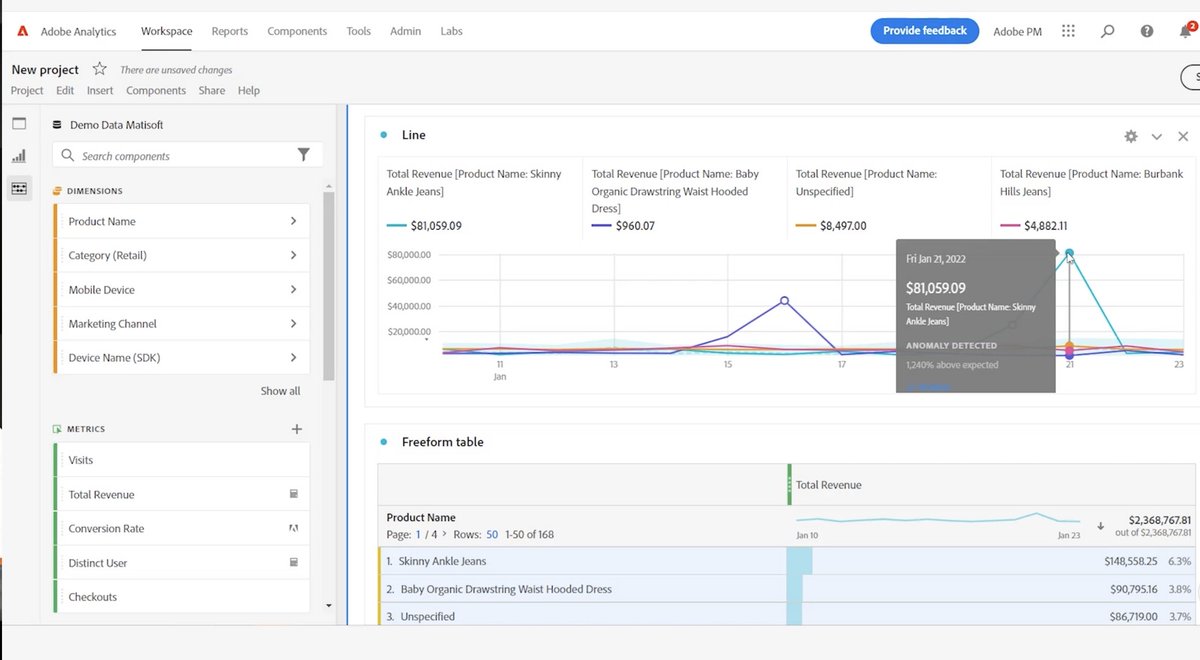Open the Share menu
1200x660 pixels.
[x=212, y=90]
